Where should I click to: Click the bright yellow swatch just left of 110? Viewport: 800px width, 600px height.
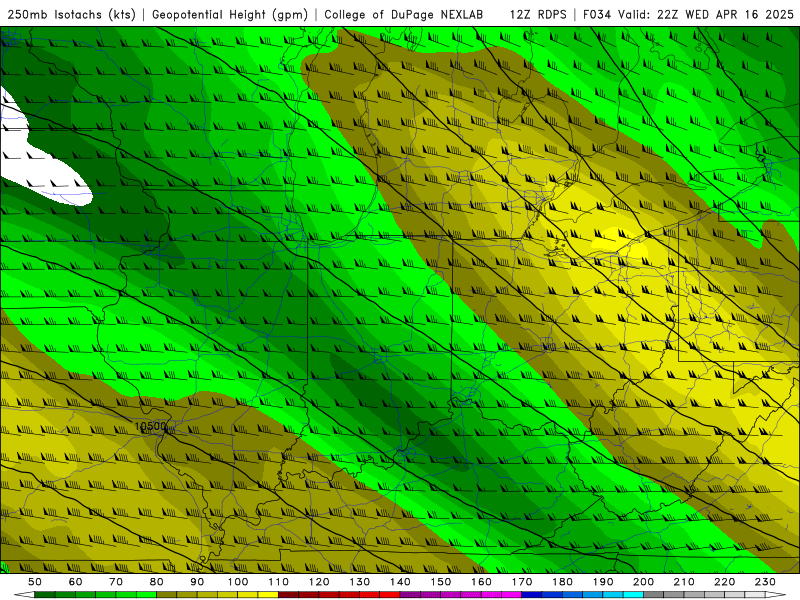[x=268, y=595]
